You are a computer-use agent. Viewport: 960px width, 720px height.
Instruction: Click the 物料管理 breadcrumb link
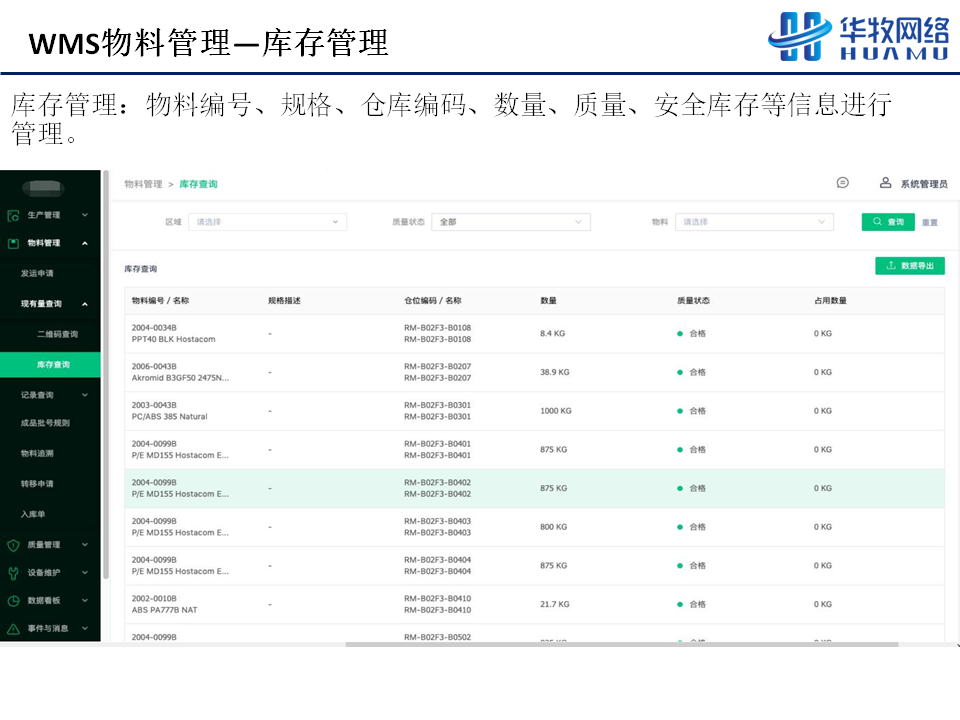pos(143,184)
